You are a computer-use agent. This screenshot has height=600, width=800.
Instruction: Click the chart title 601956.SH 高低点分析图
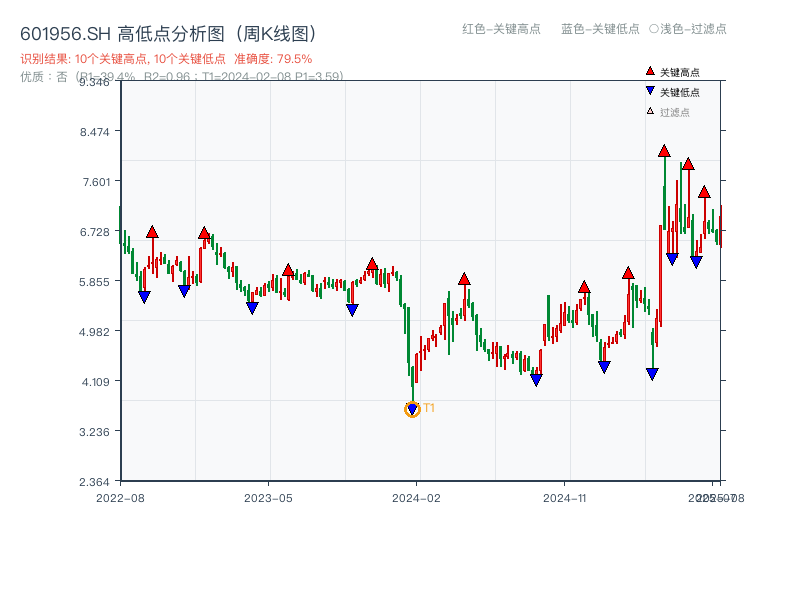[168, 34]
